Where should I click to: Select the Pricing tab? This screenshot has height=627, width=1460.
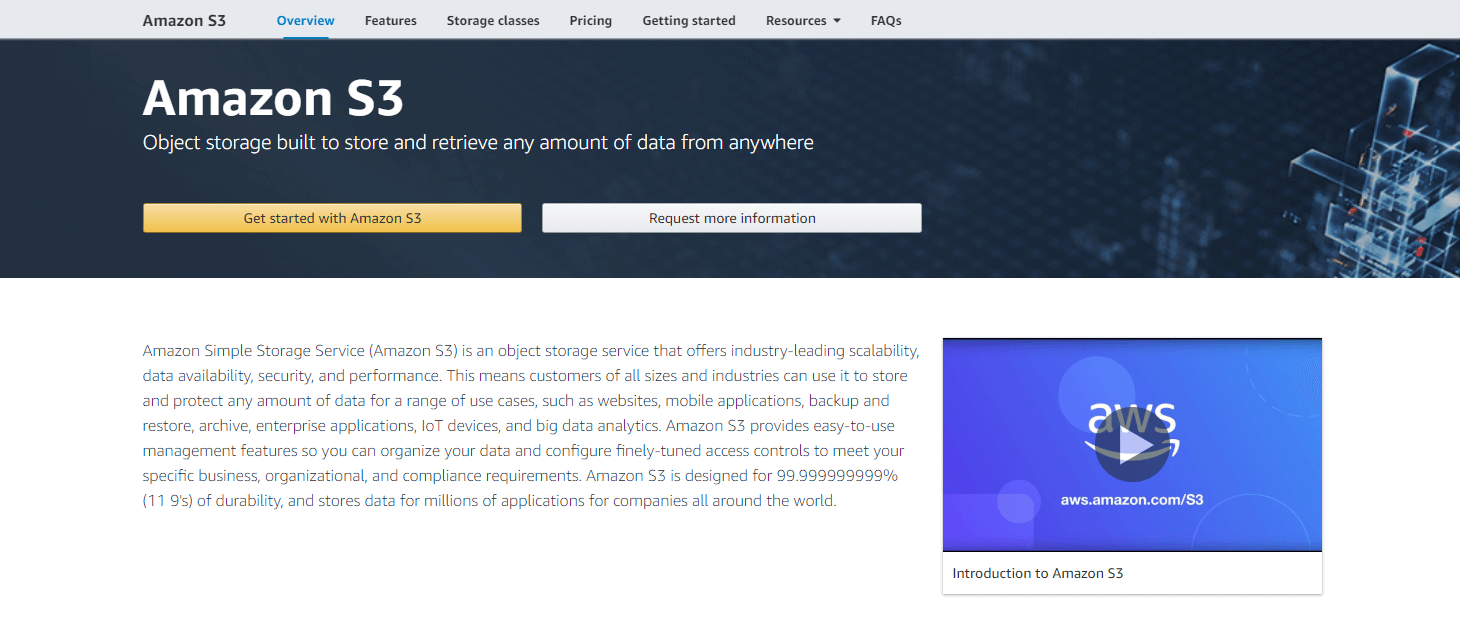tap(590, 21)
